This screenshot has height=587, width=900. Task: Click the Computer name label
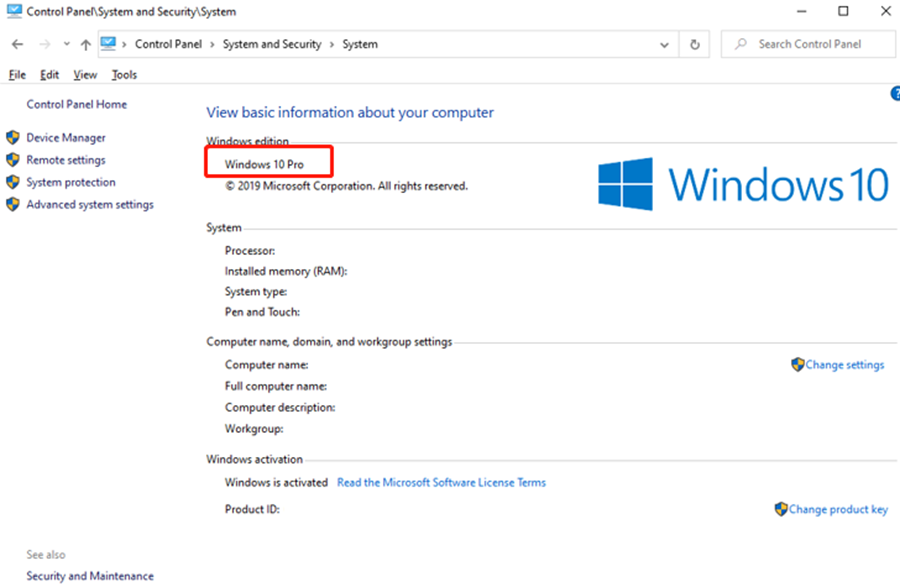(266, 365)
